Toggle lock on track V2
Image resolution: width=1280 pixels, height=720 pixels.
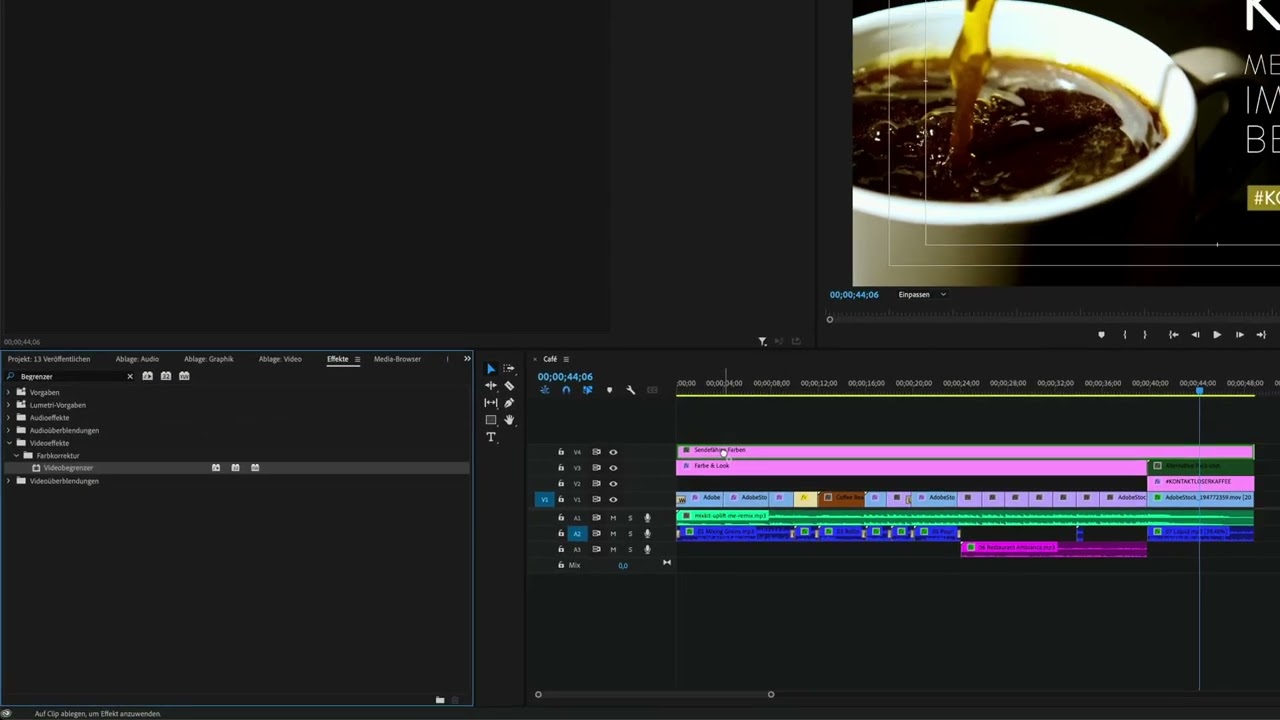561,484
